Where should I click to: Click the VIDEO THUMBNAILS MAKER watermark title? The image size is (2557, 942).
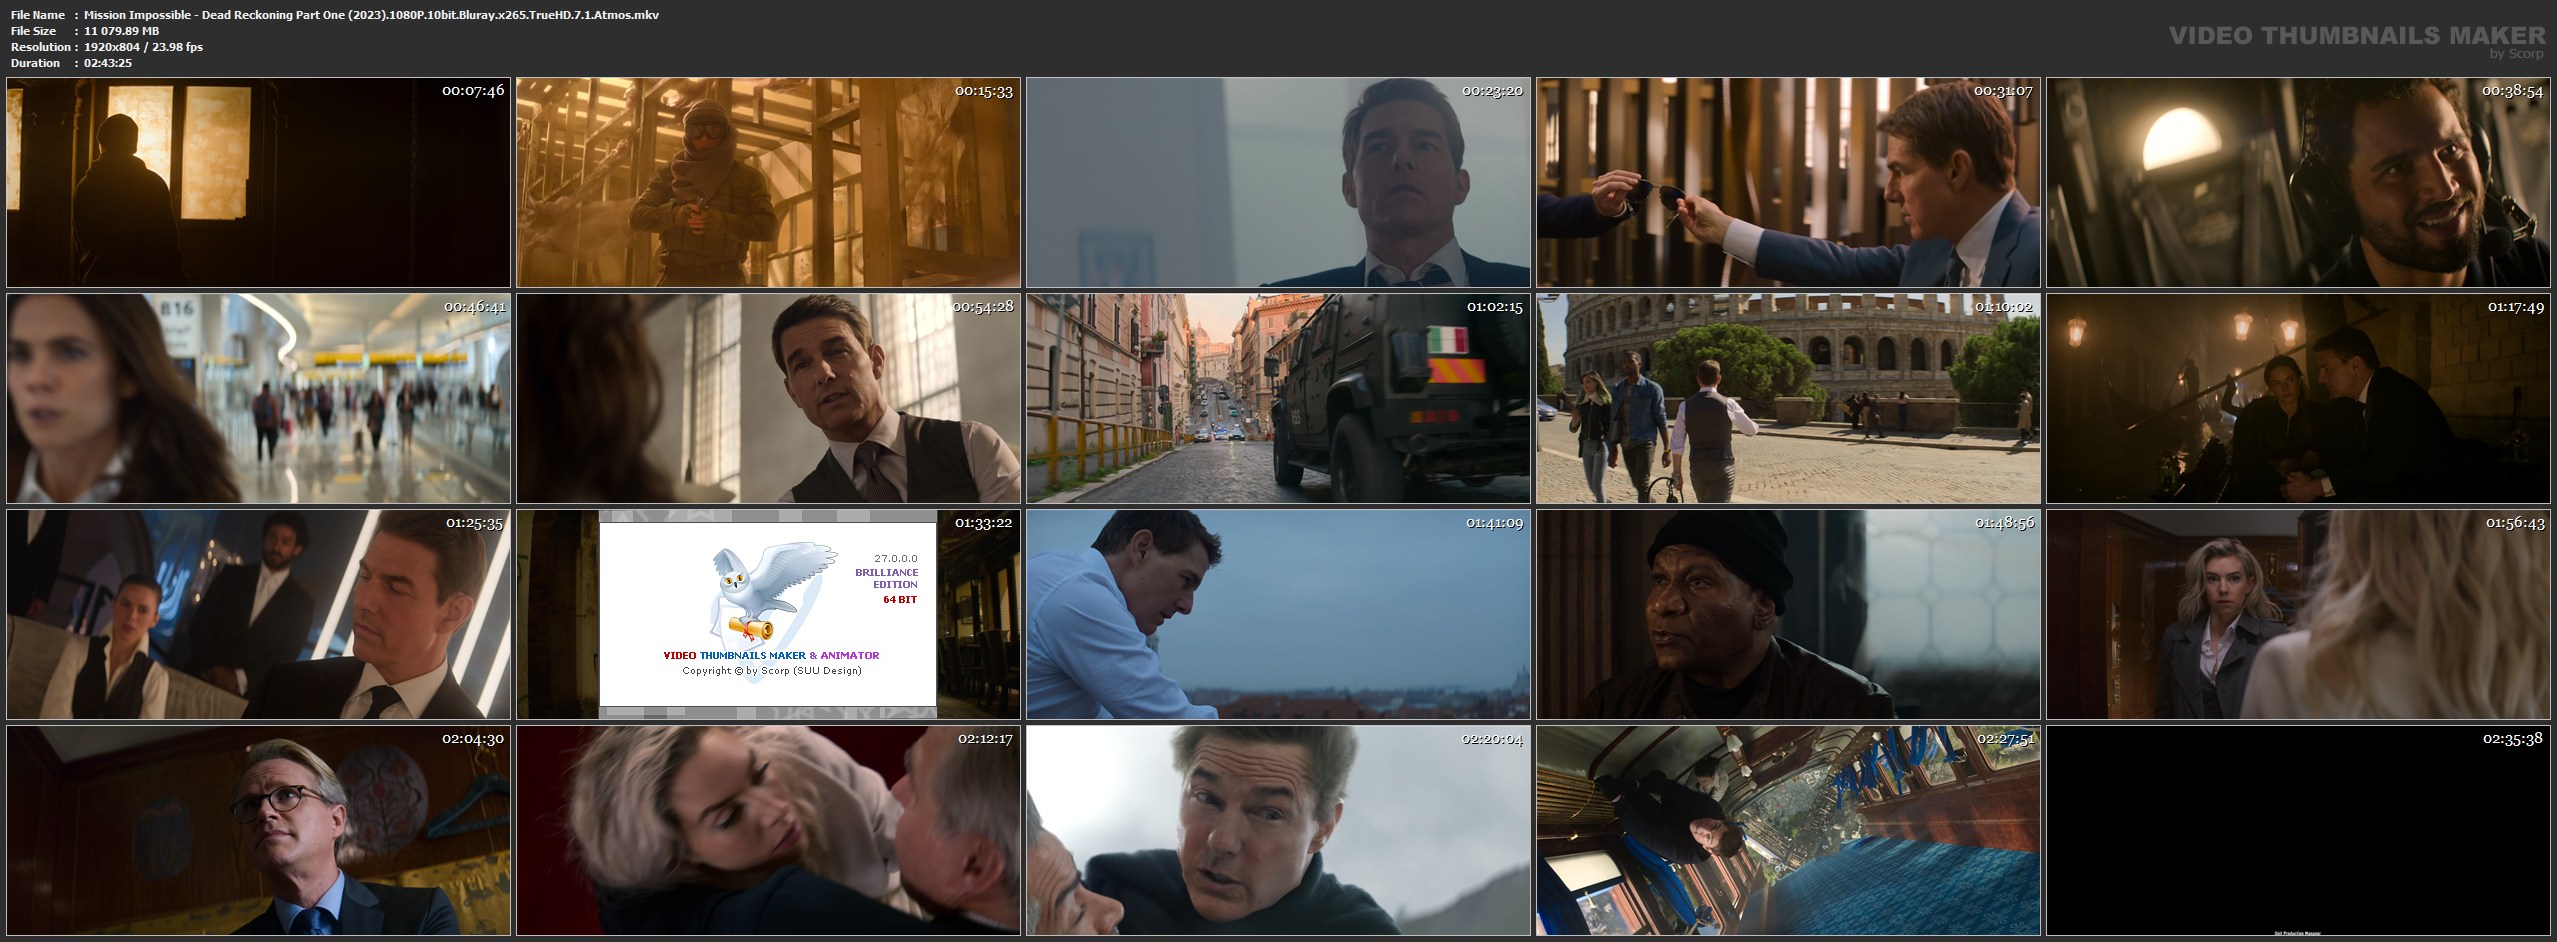(x=2356, y=35)
